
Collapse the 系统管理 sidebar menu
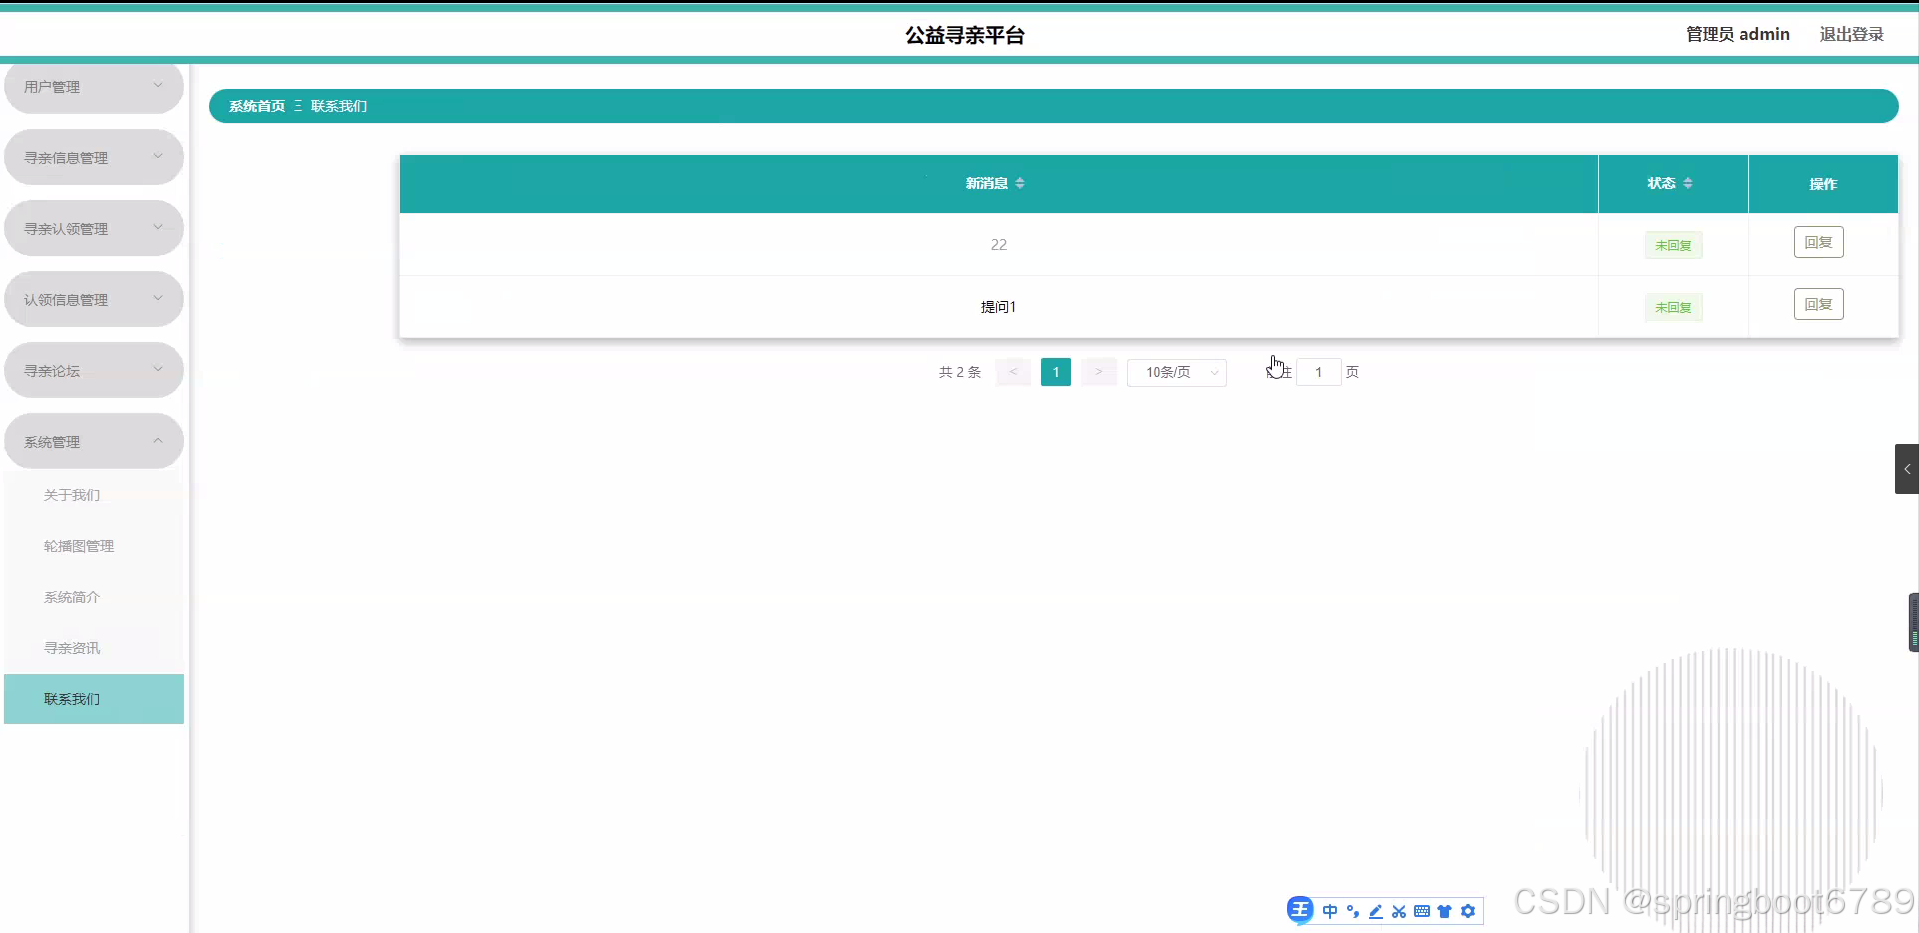tap(94, 442)
